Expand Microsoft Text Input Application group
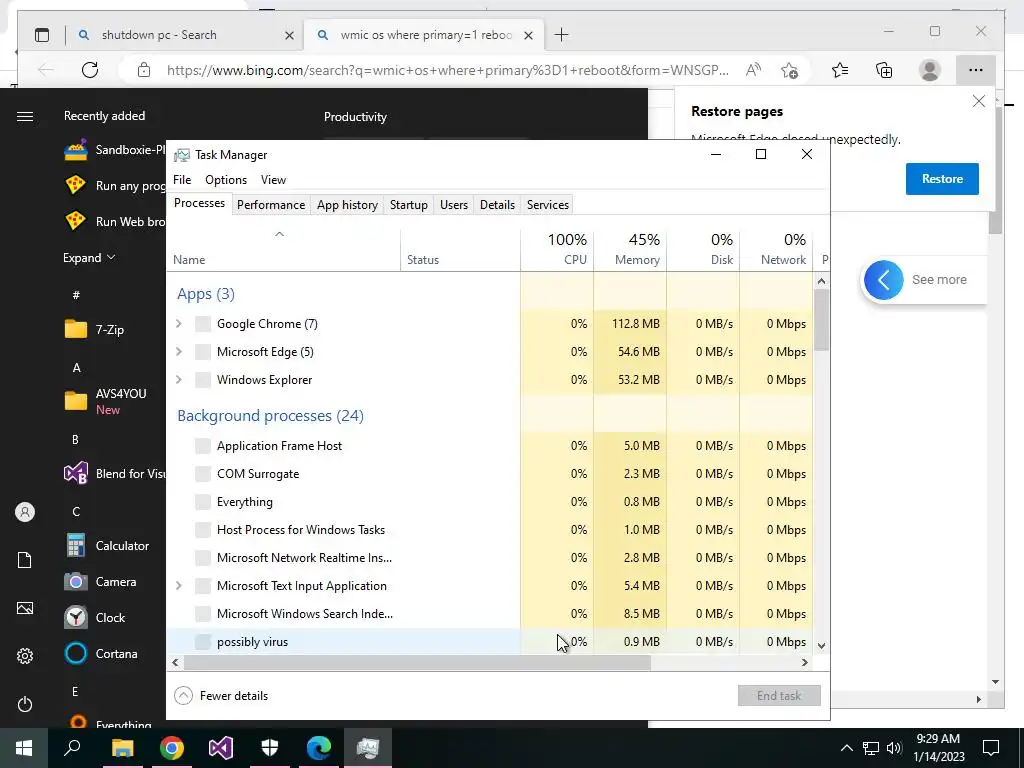Image resolution: width=1024 pixels, height=768 pixels. click(x=179, y=586)
